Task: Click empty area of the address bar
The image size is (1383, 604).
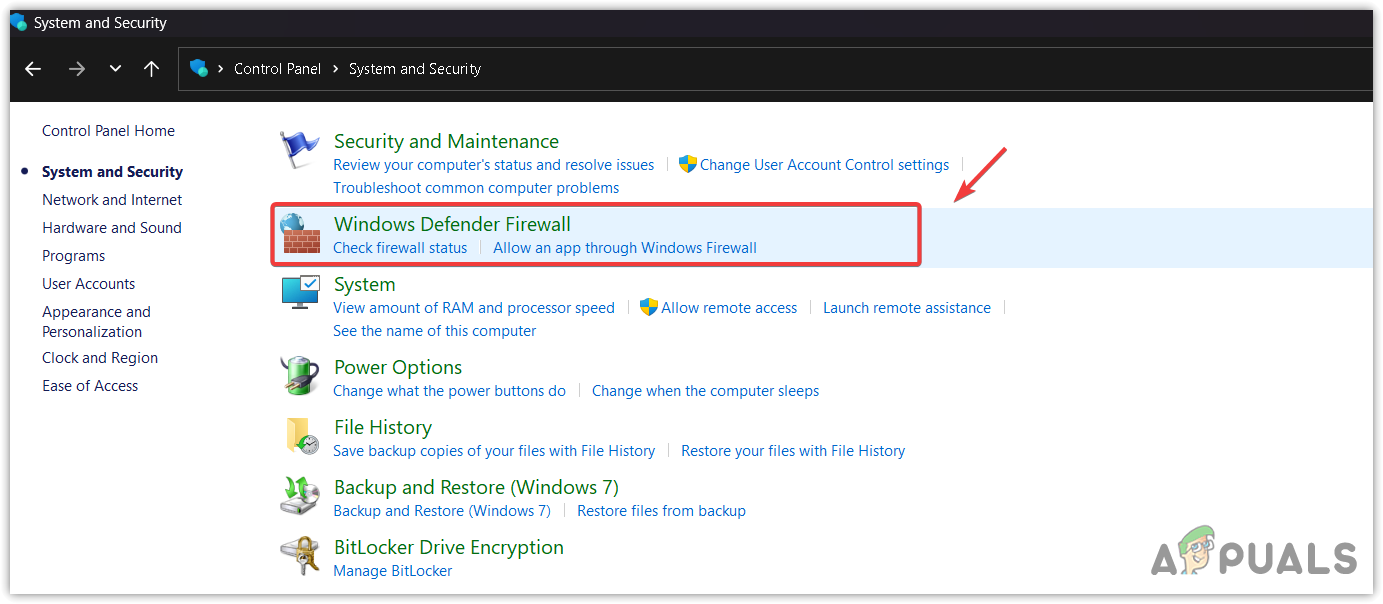Action: pyautogui.click(x=900, y=69)
